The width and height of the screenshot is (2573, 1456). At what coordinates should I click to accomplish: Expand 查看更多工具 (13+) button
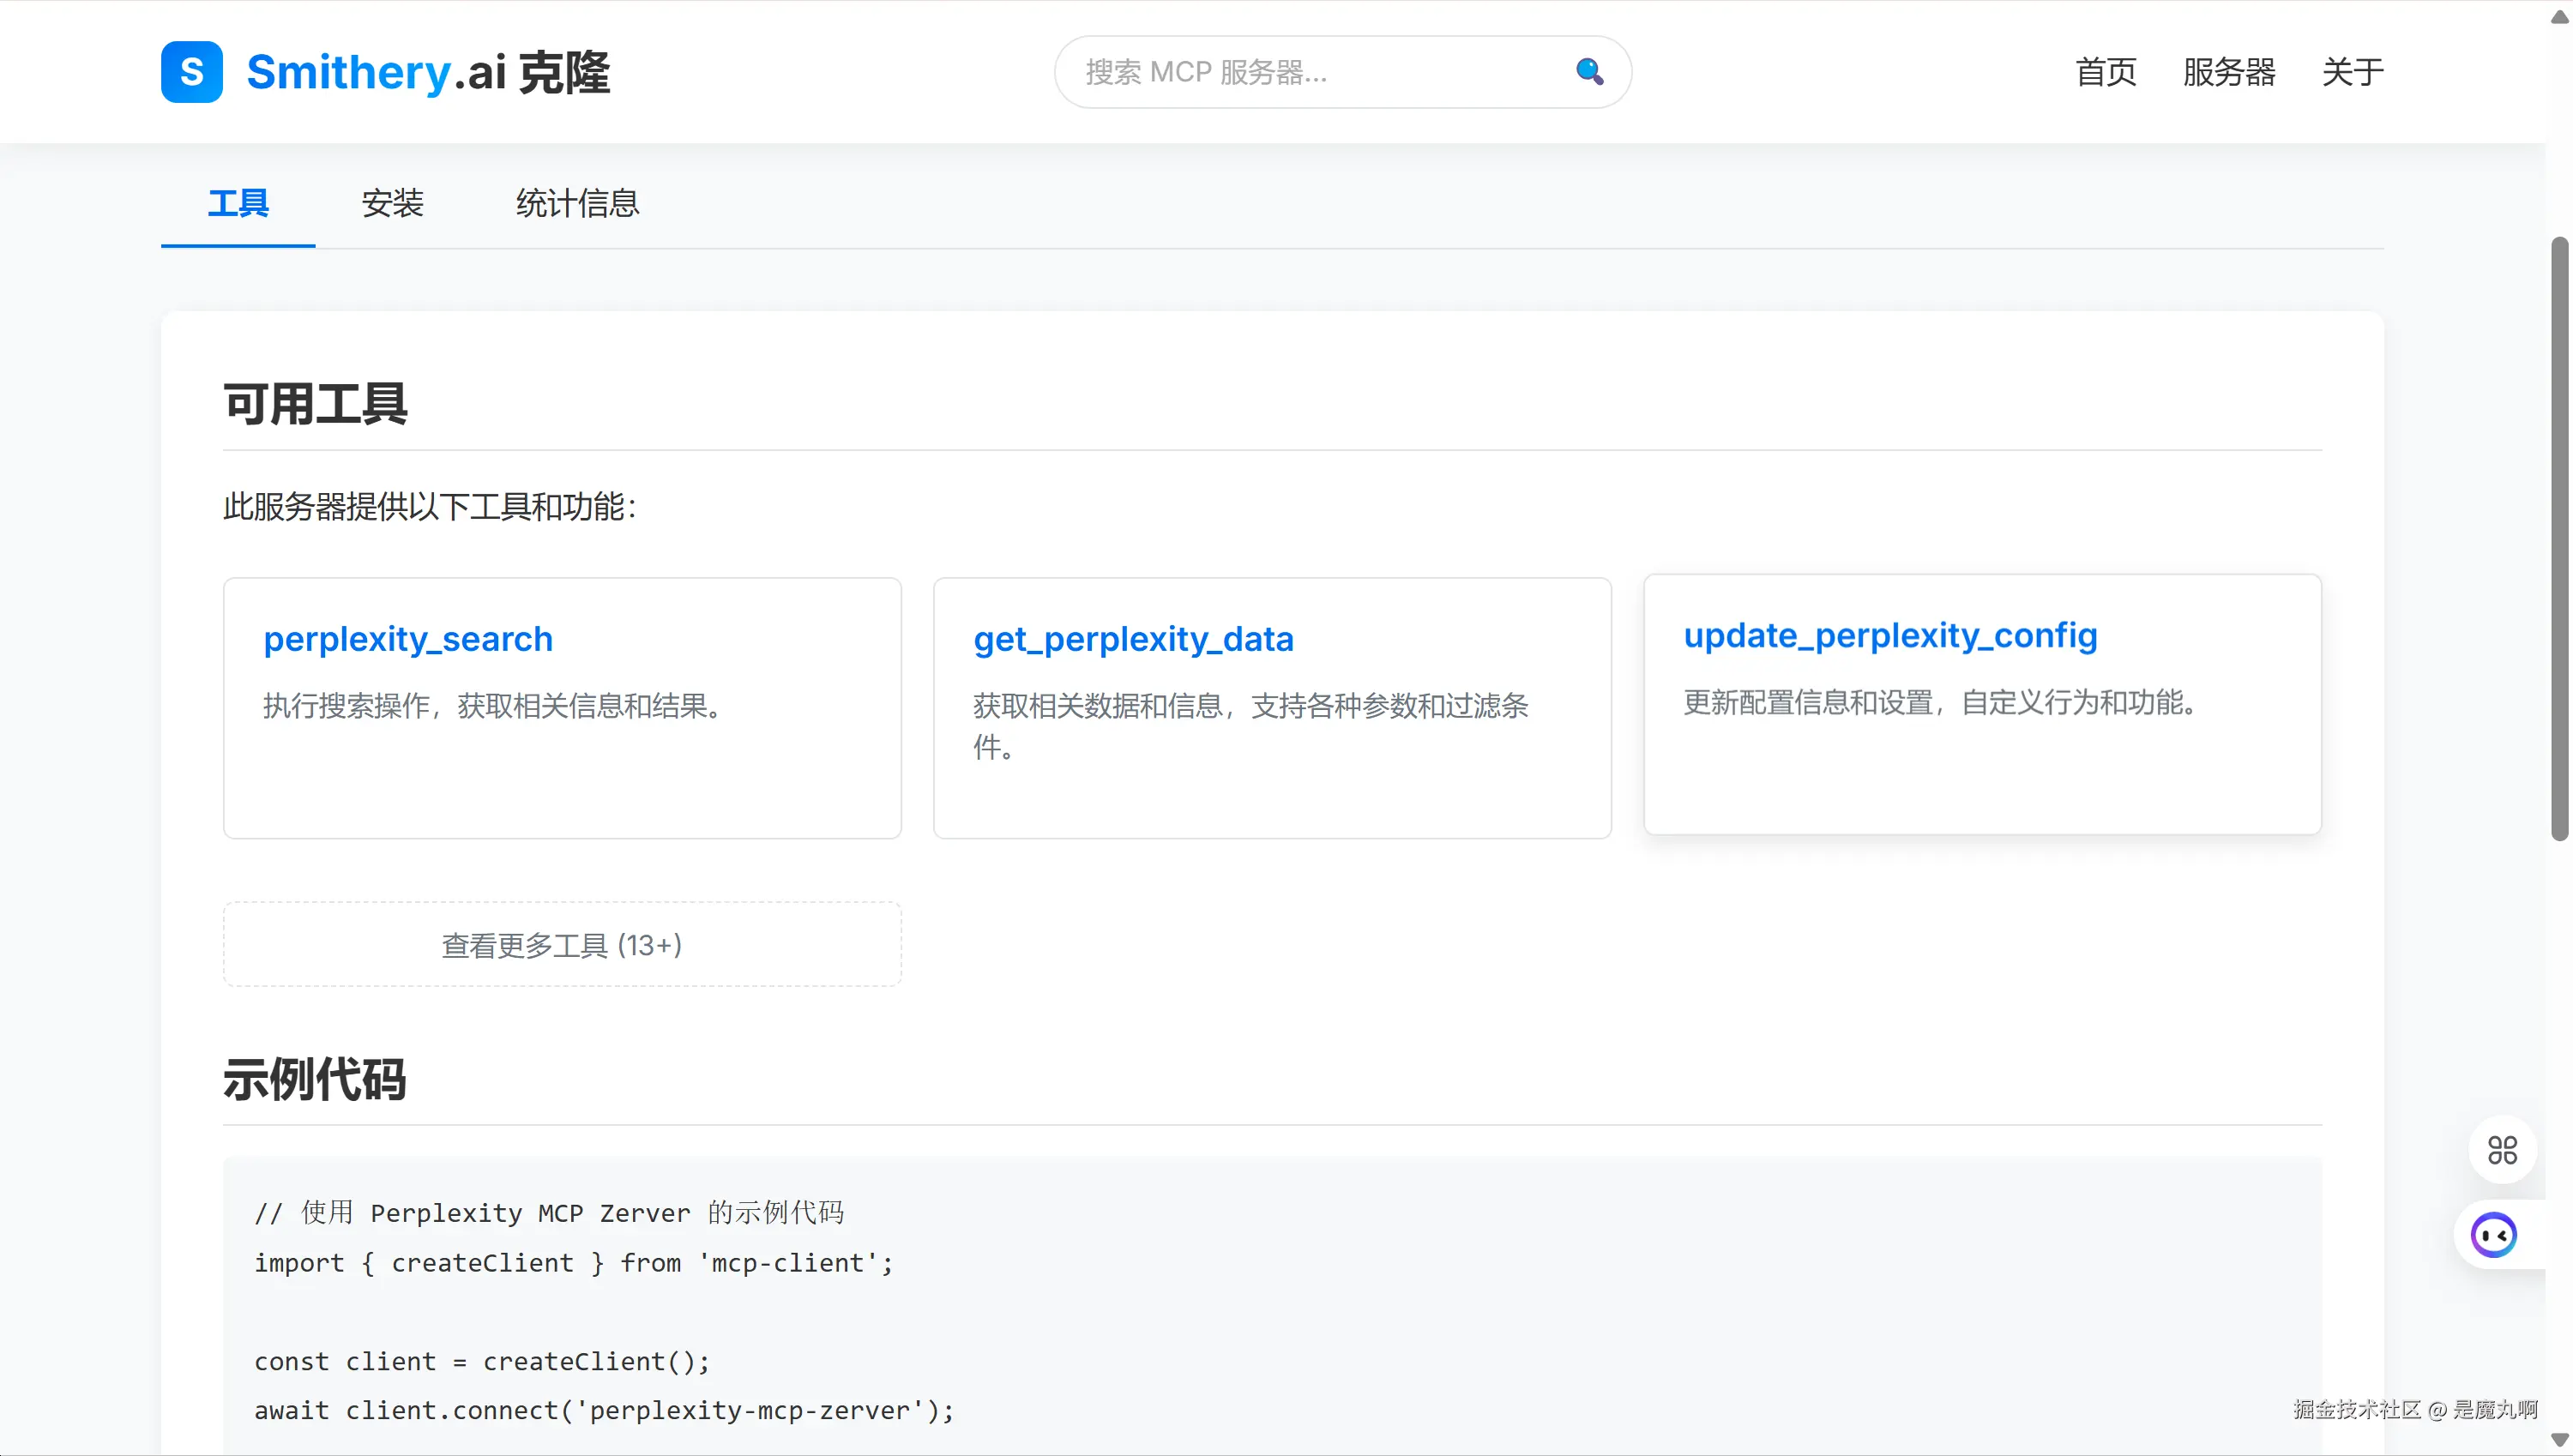tap(562, 945)
